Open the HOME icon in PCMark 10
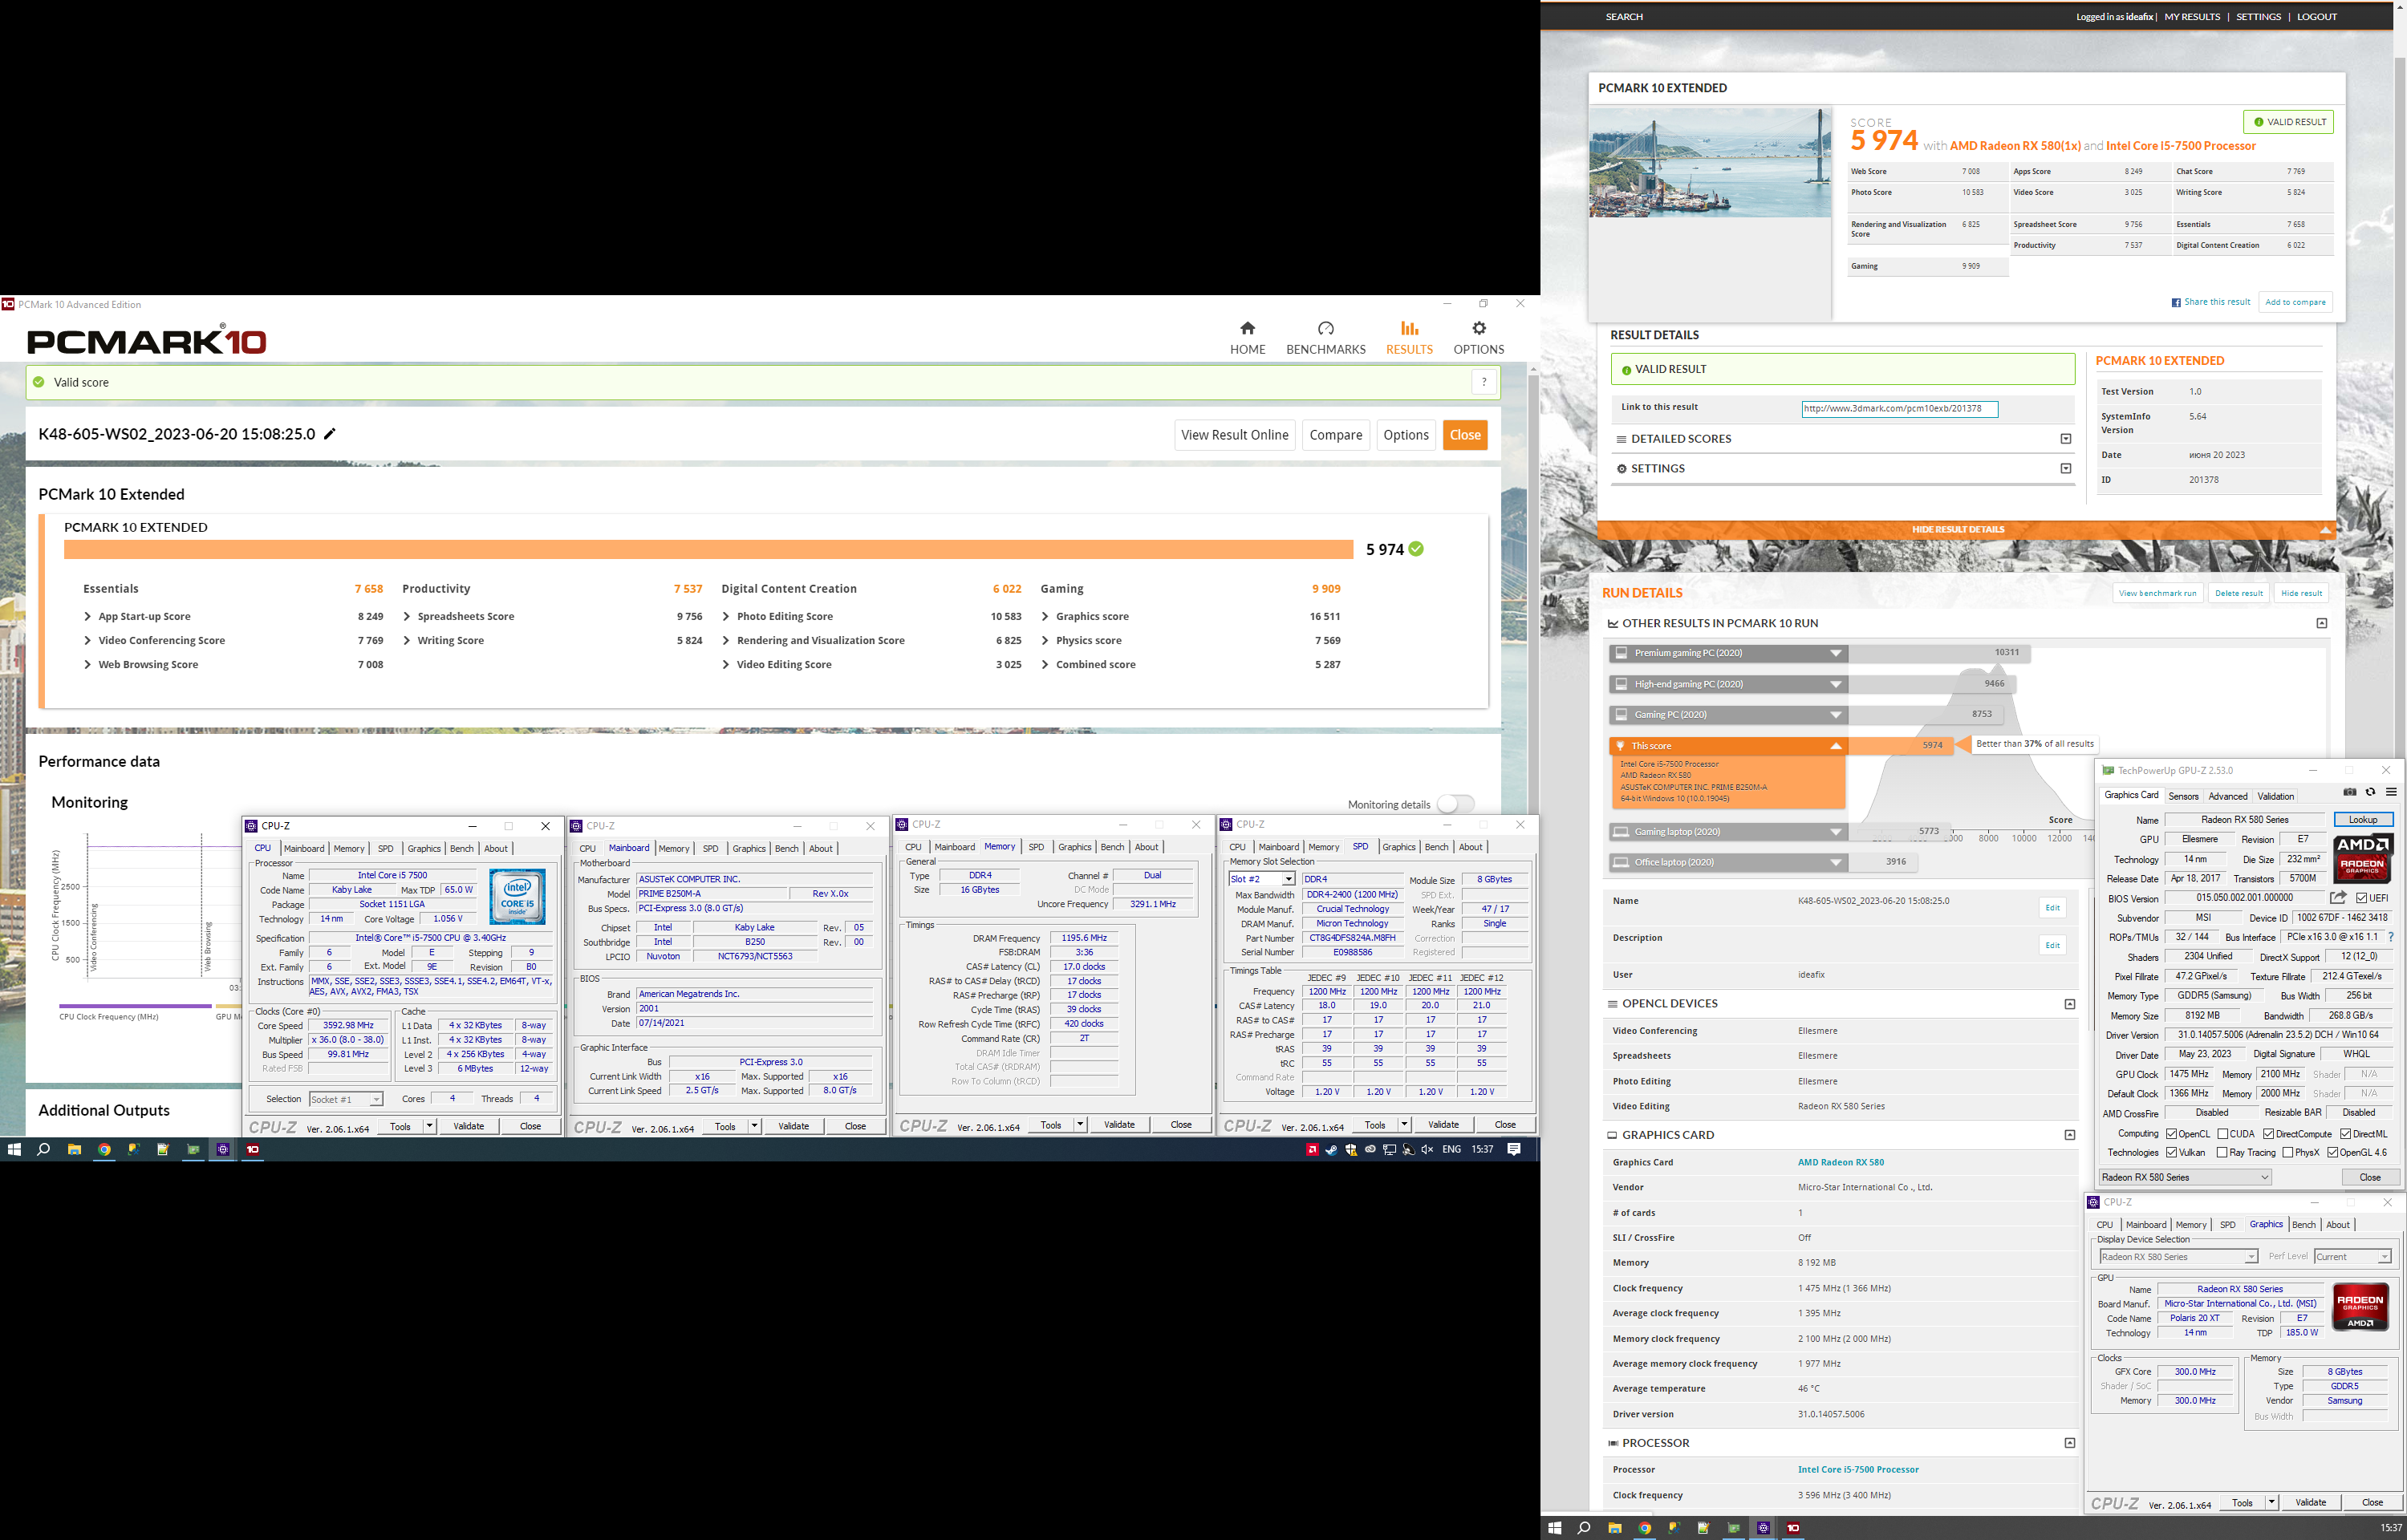 coord(1247,328)
